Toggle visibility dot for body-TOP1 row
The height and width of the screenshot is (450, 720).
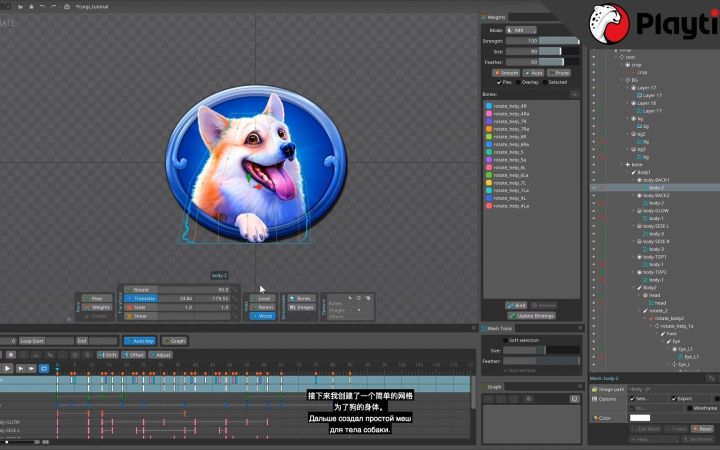(593, 257)
